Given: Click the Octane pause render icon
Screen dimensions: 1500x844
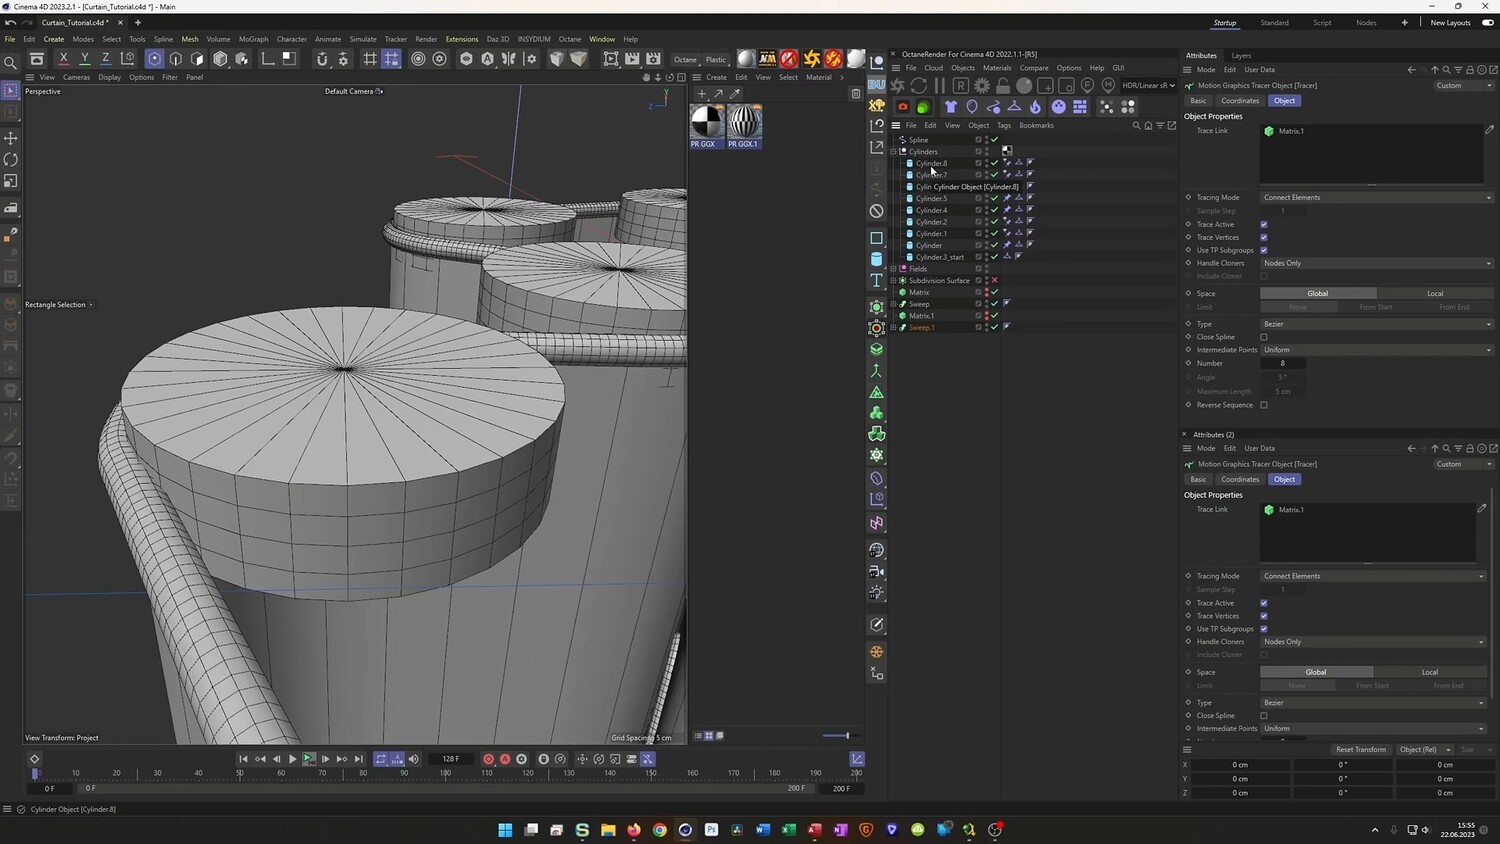Looking at the screenshot, I should click(x=939, y=86).
